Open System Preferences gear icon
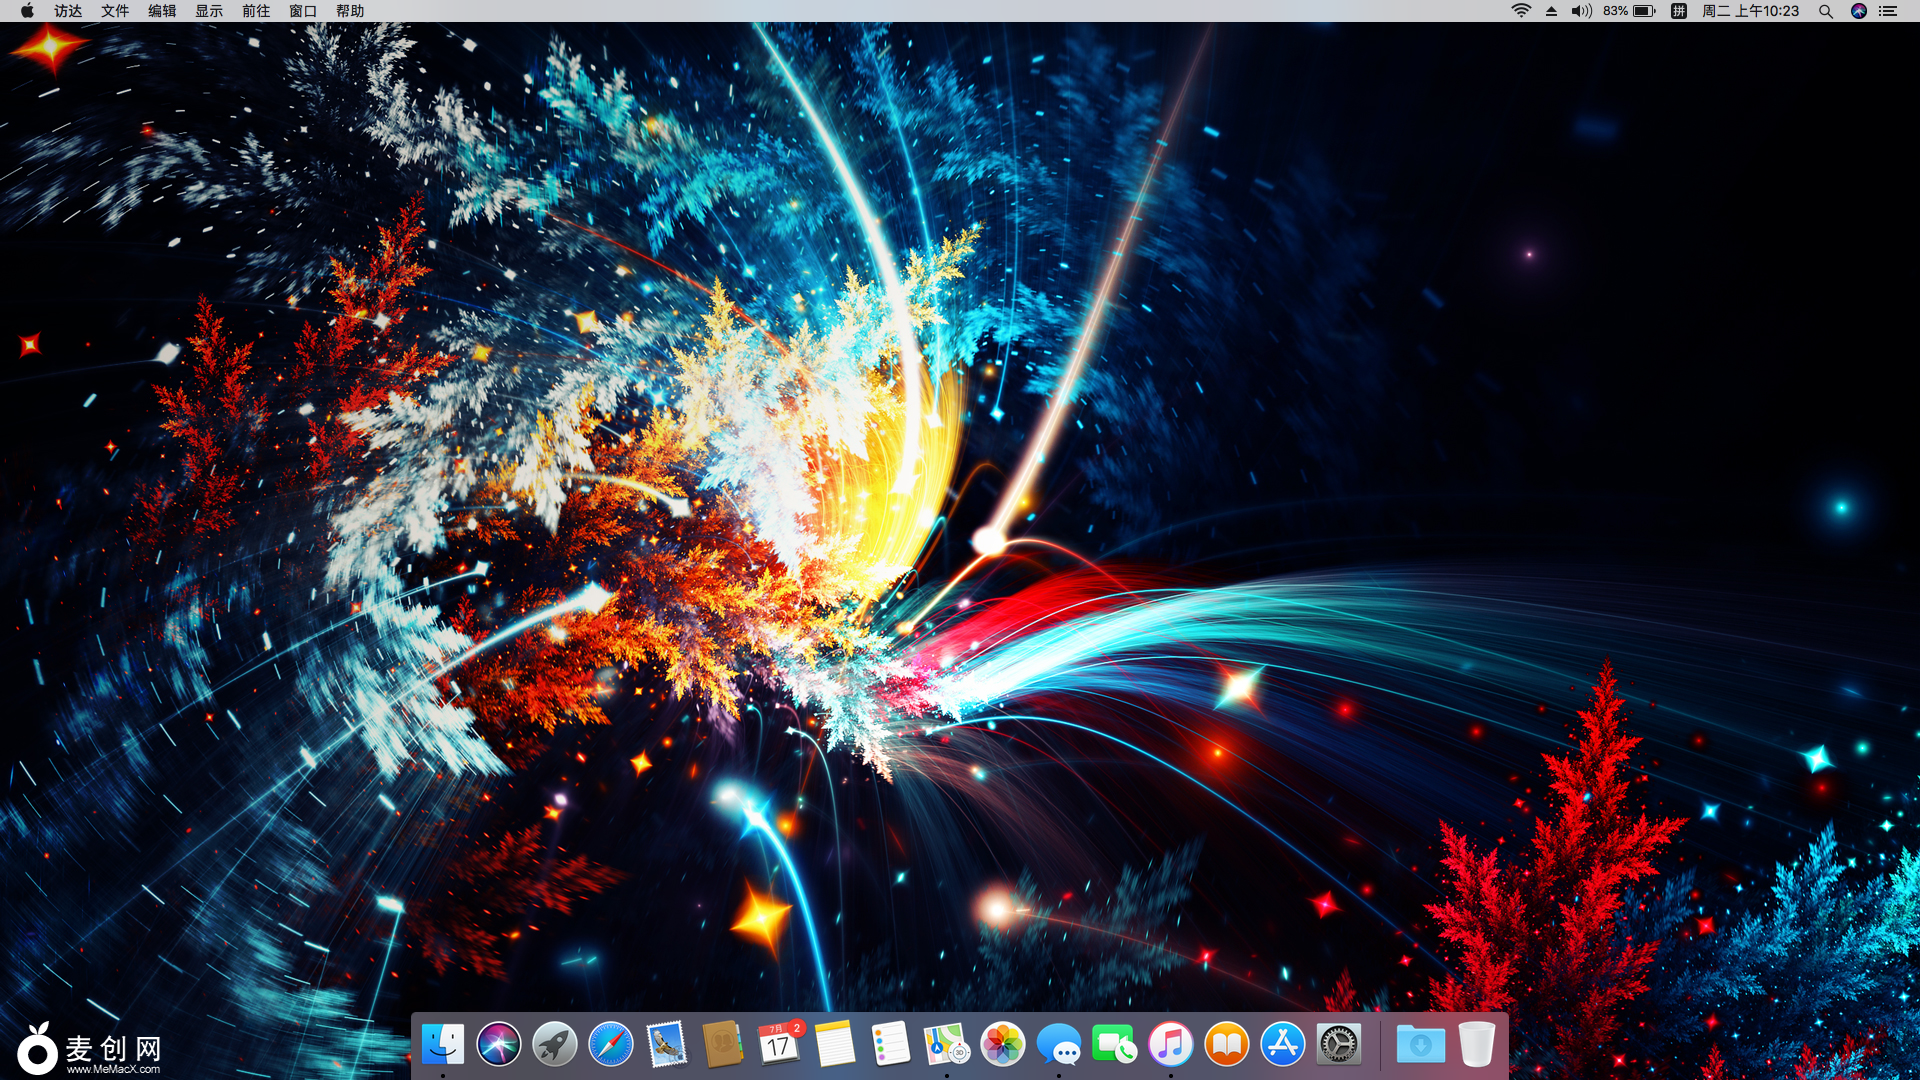This screenshot has height=1080, width=1920. pos(1338,1045)
